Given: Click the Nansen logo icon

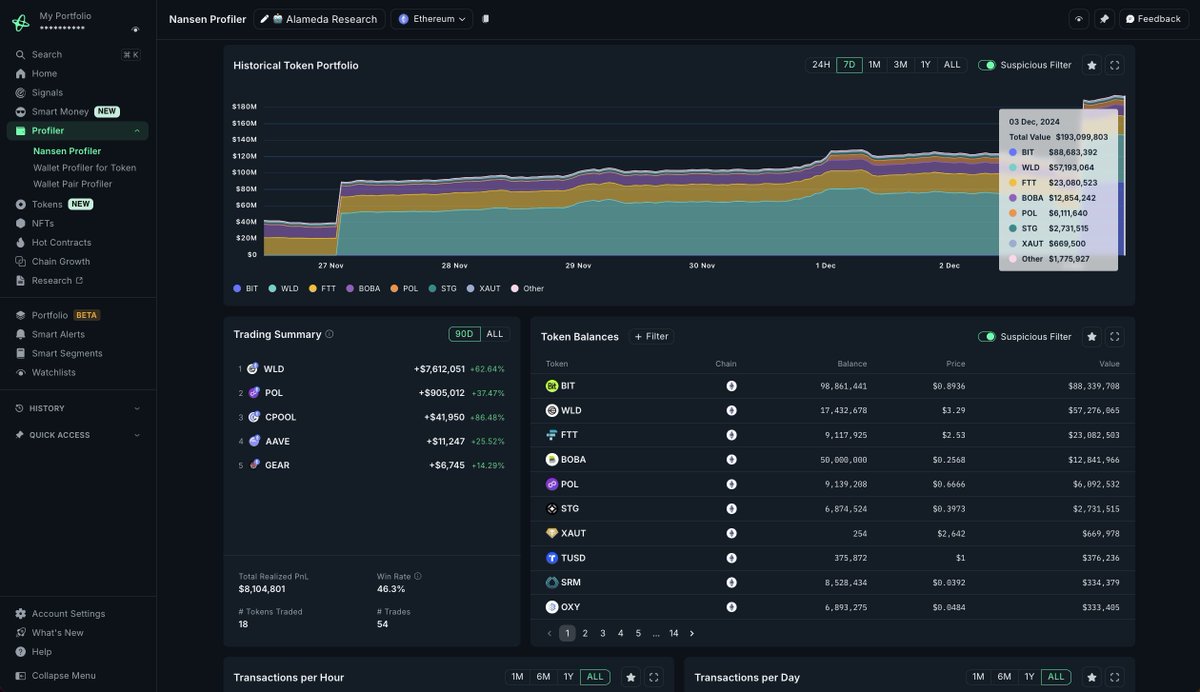Looking at the screenshot, I should coord(20,22).
